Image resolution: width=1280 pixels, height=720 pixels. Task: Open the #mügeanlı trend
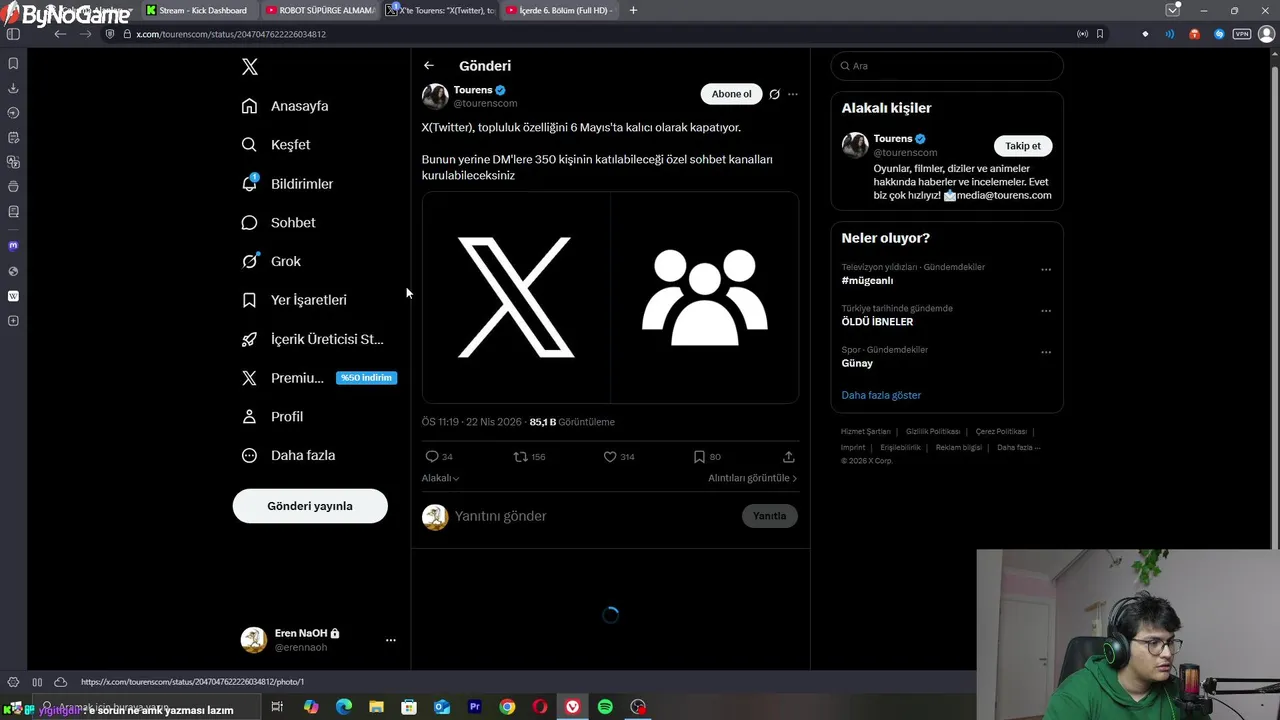click(x=868, y=281)
